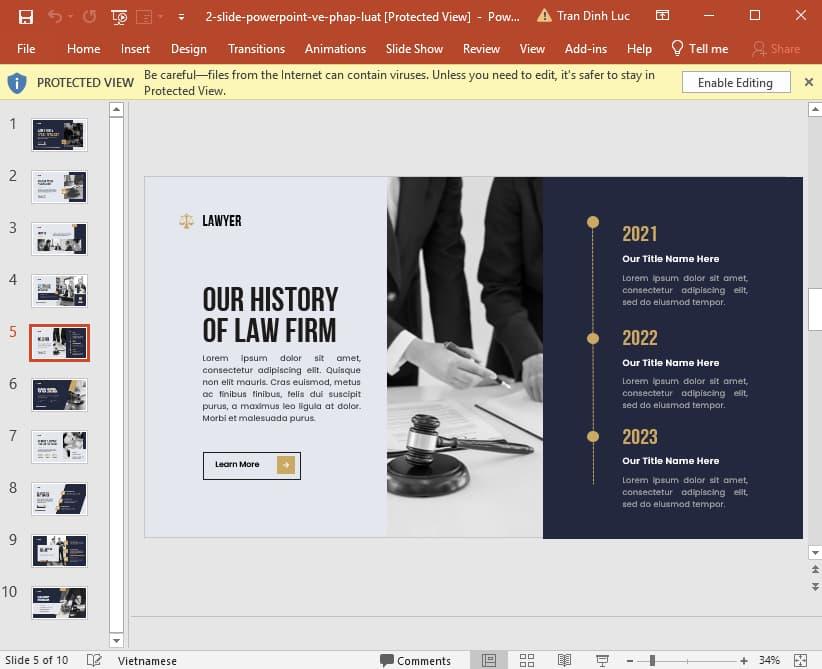
Task: Click the Undo icon
Action: 56,16
